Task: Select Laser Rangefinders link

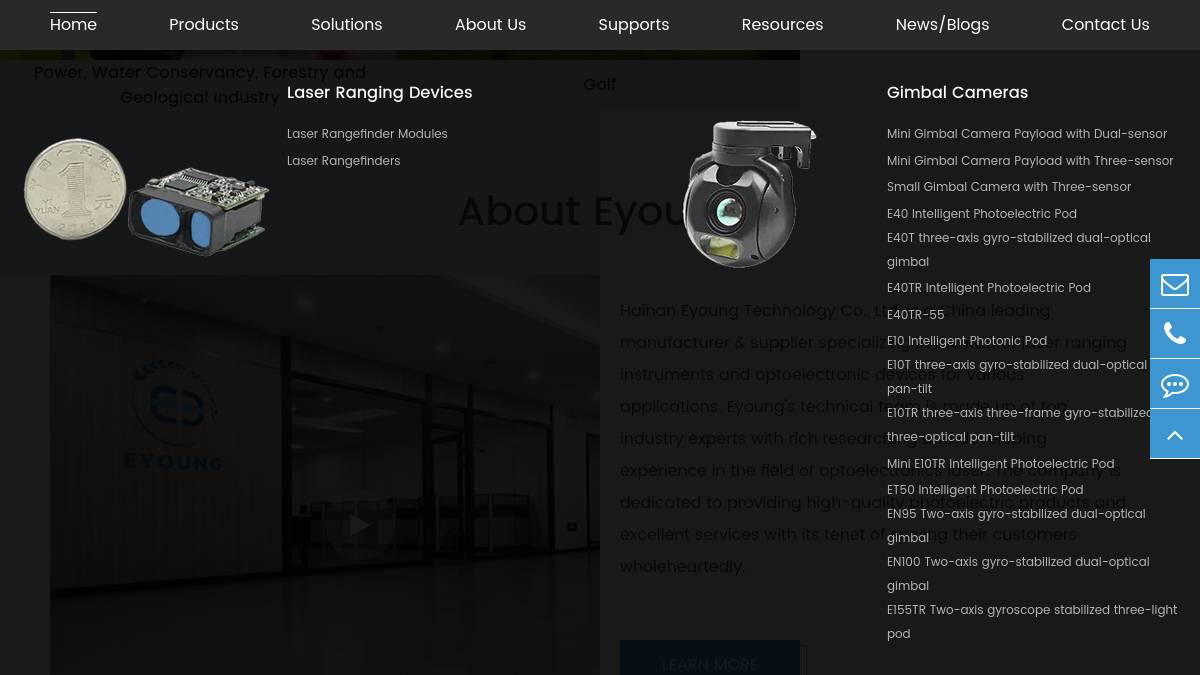Action: pos(343,161)
